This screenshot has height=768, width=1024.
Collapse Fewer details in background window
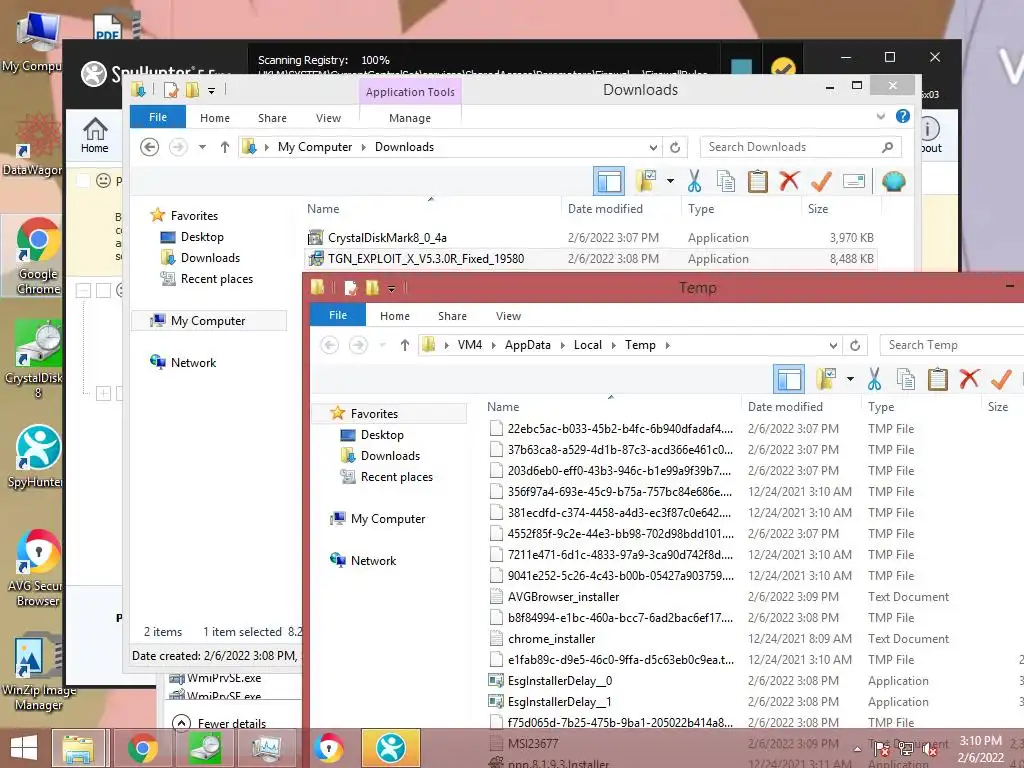[x=219, y=723]
